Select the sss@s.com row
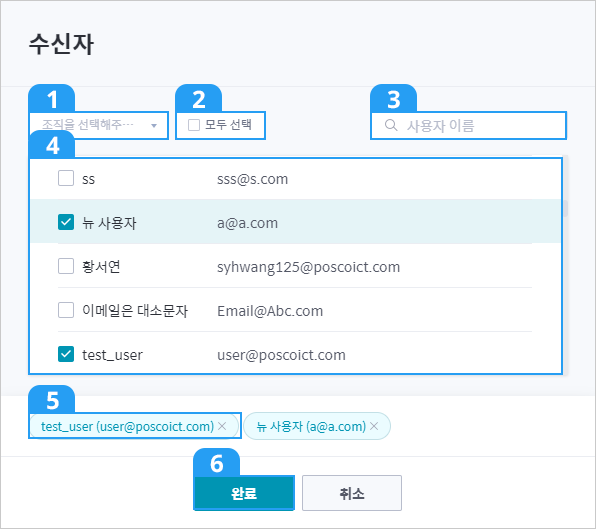 click(x=295, y=179)
